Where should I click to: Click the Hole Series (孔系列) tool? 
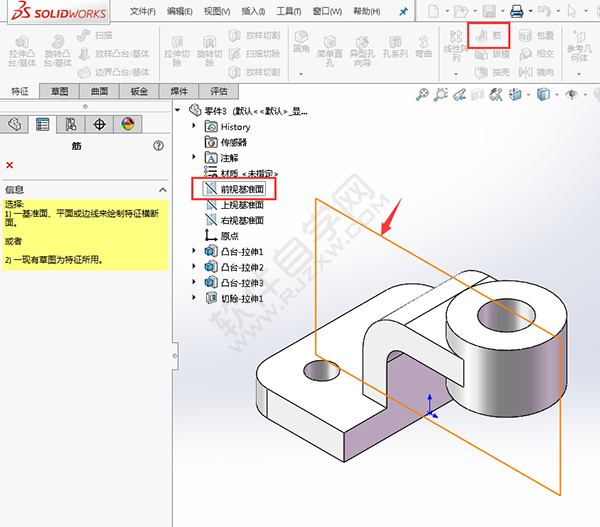(x=395, y=47)
